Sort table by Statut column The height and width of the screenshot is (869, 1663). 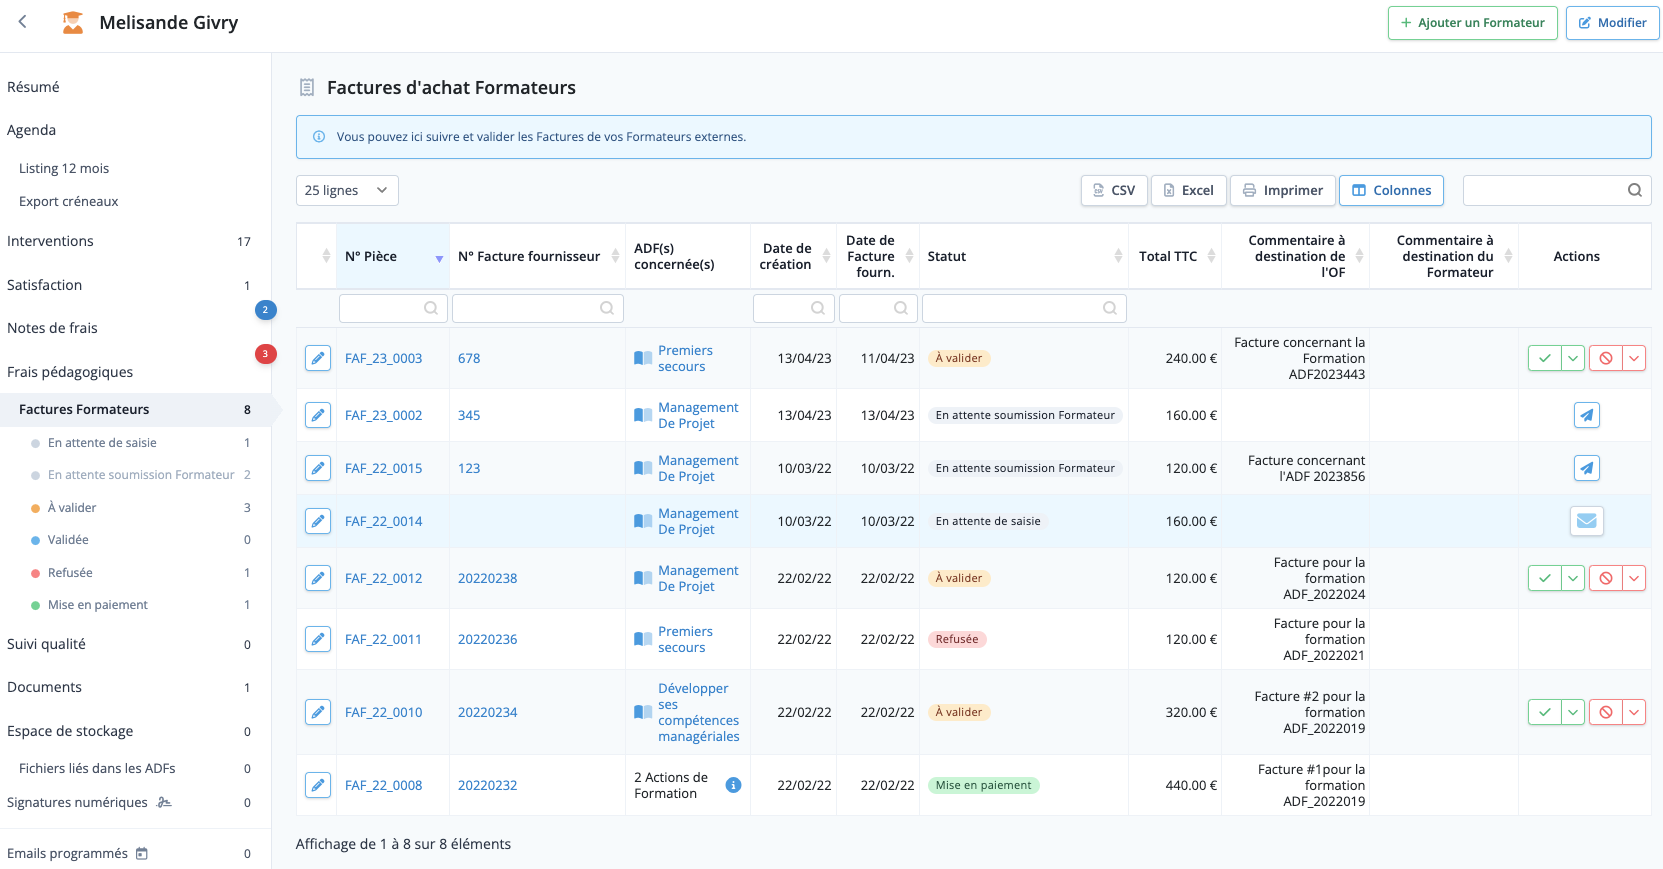pyautogui.click(x=1024, y=257)
